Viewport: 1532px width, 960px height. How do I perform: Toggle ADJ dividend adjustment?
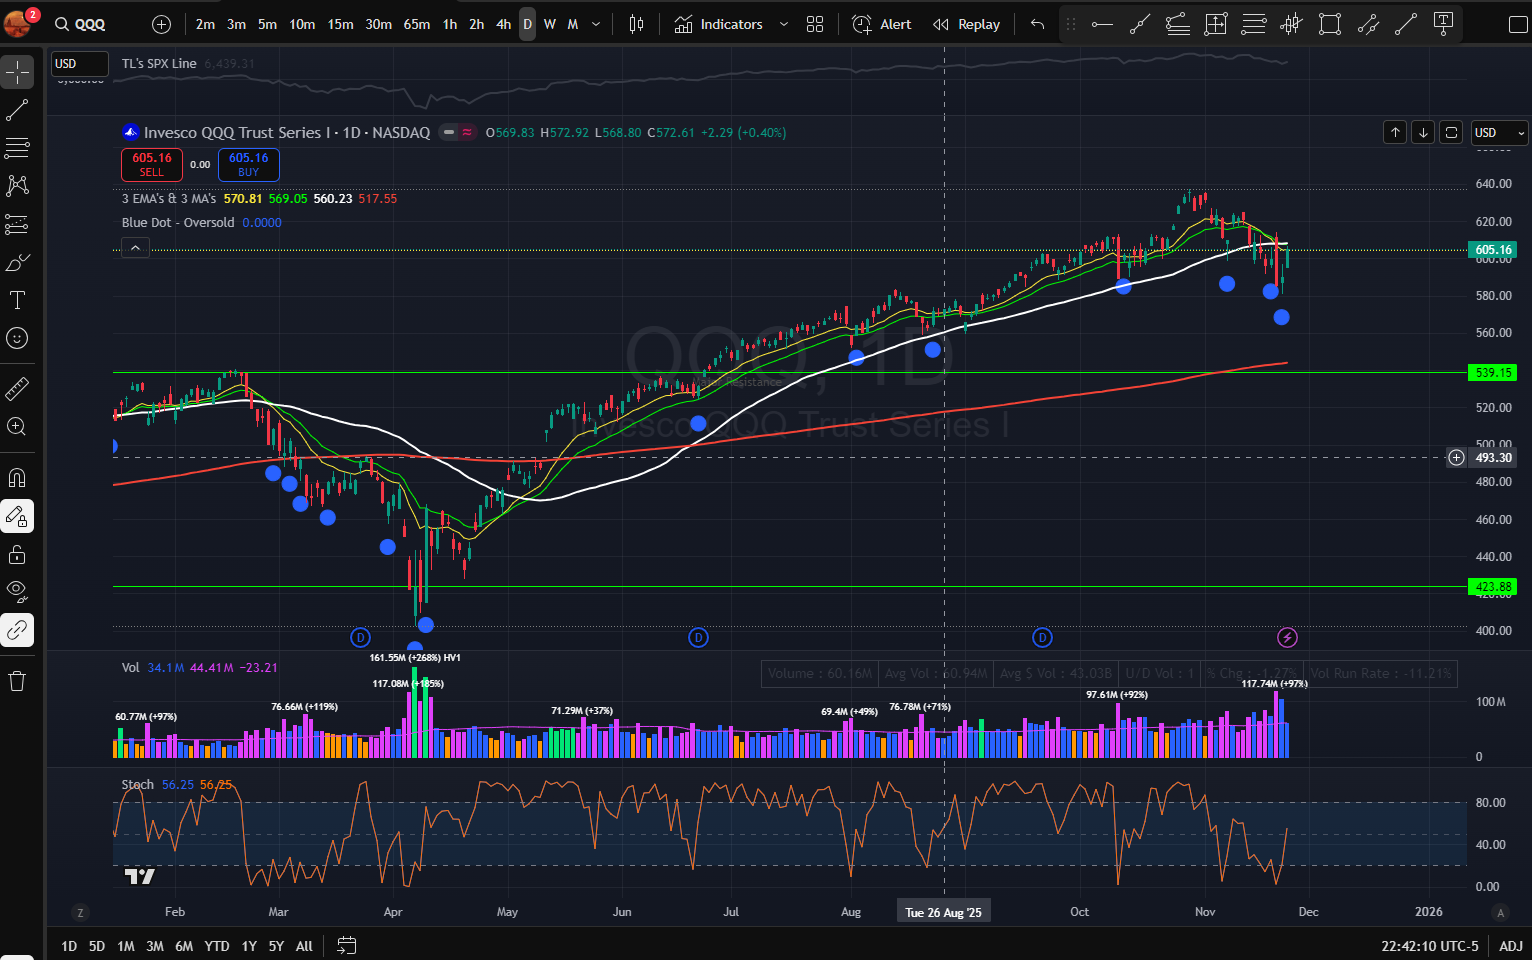coord(1511,946)
